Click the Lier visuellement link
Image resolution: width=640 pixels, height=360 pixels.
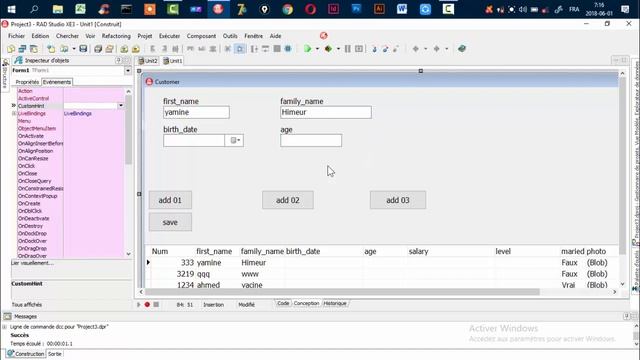coord(32,263)
